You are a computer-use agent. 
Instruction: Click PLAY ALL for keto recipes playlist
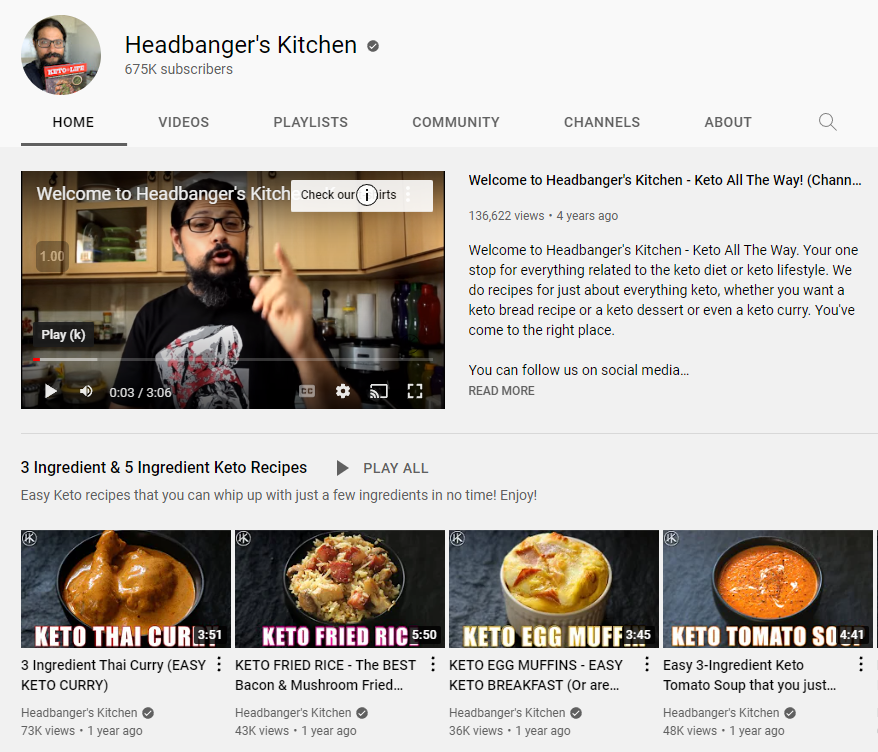[x=382, y=468]
